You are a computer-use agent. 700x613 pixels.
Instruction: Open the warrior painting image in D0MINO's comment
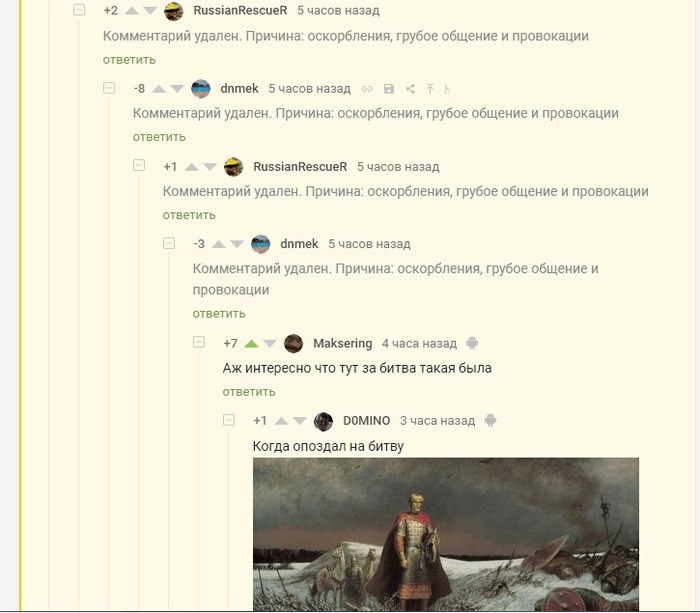tap(446, 534)
